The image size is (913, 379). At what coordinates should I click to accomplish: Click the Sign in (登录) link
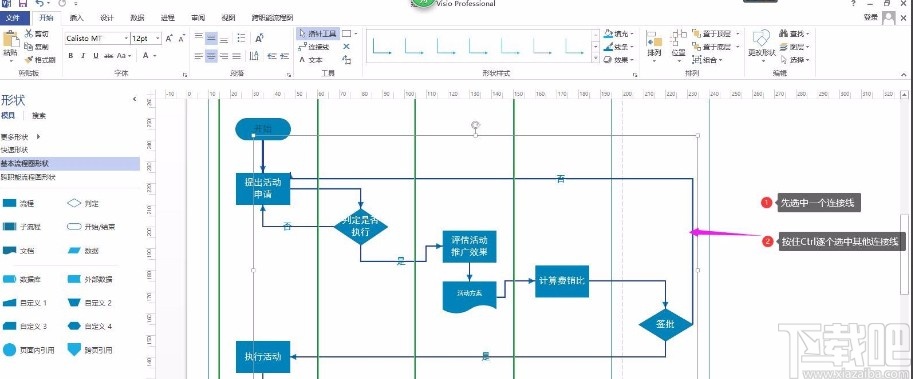pos(872,18)
